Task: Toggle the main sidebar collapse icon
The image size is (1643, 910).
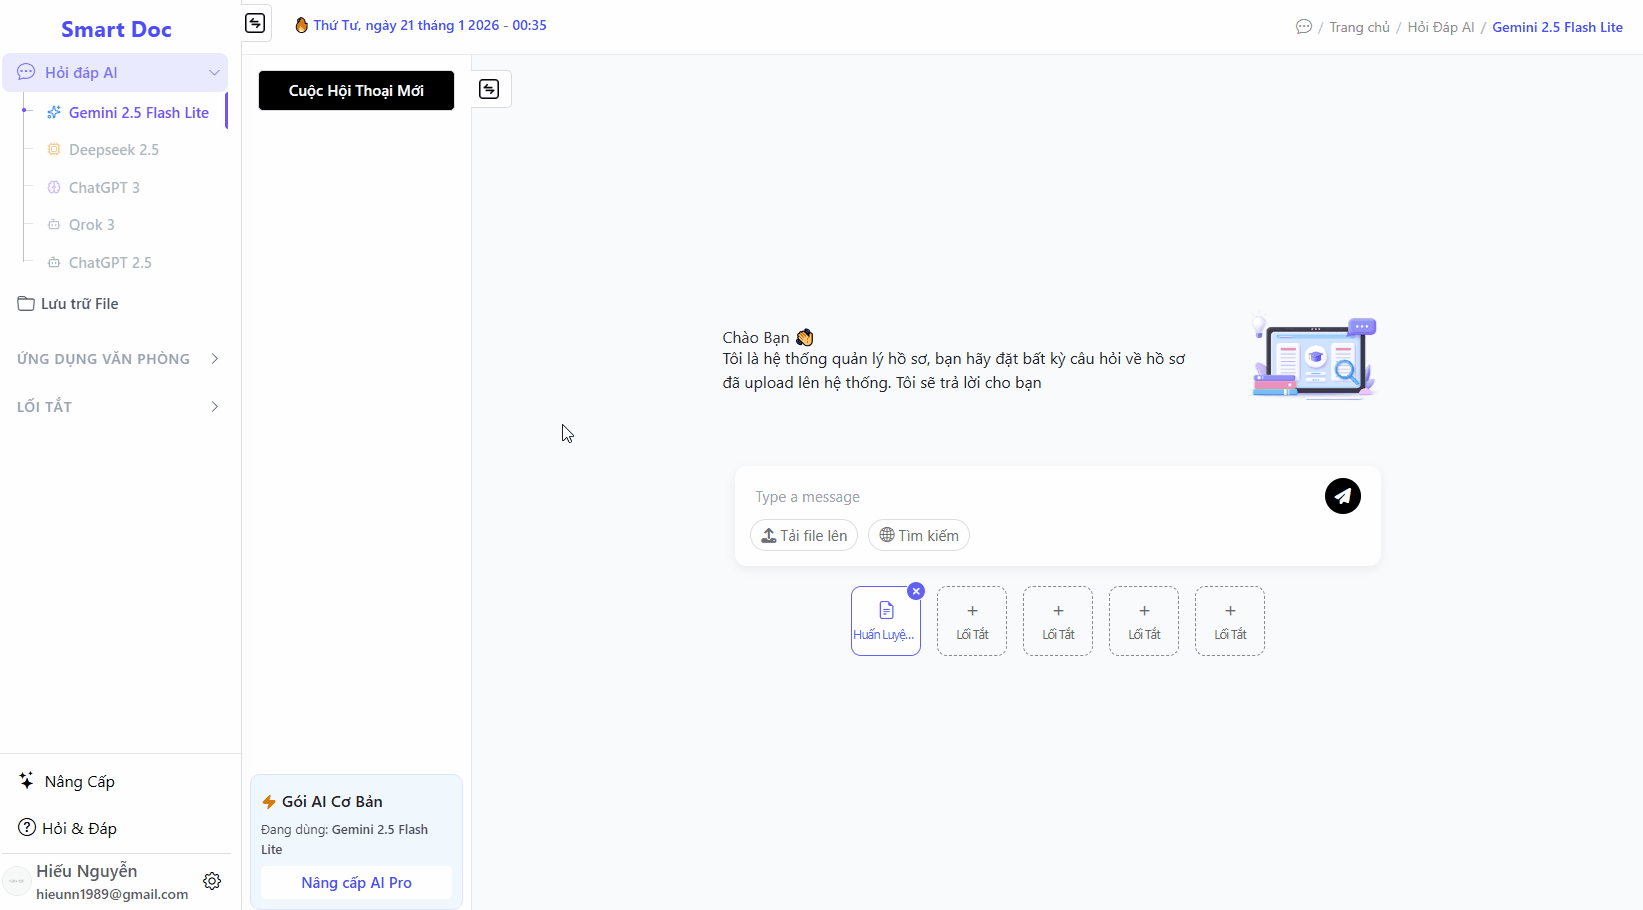Action: pos(256,23)
